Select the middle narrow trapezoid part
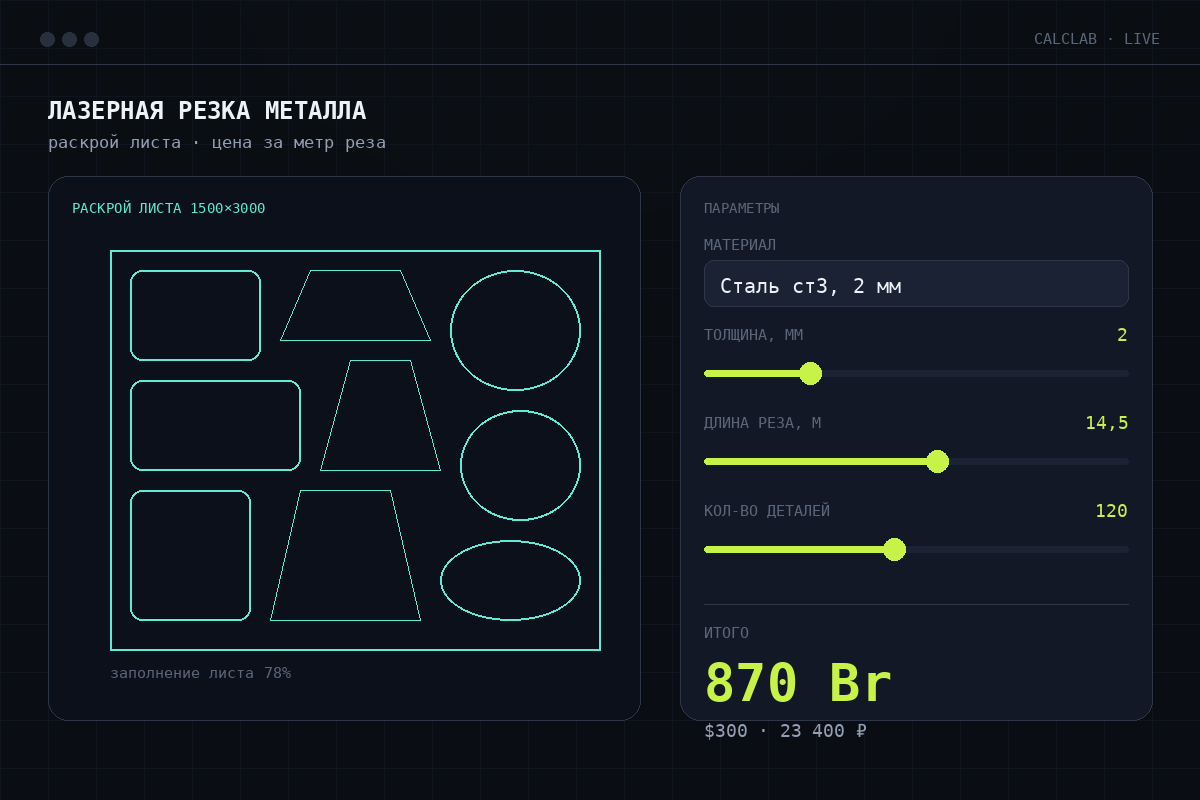Image resolution: width=1200 pixels, height=800 pixels. coord(380,415)
